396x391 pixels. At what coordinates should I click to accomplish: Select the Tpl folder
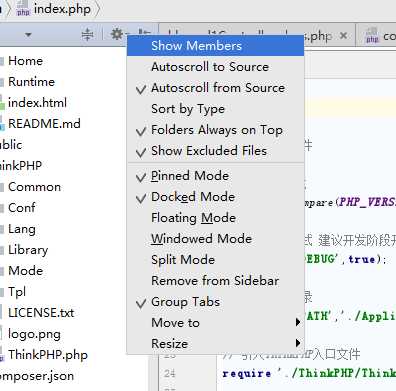pos(17,292)
